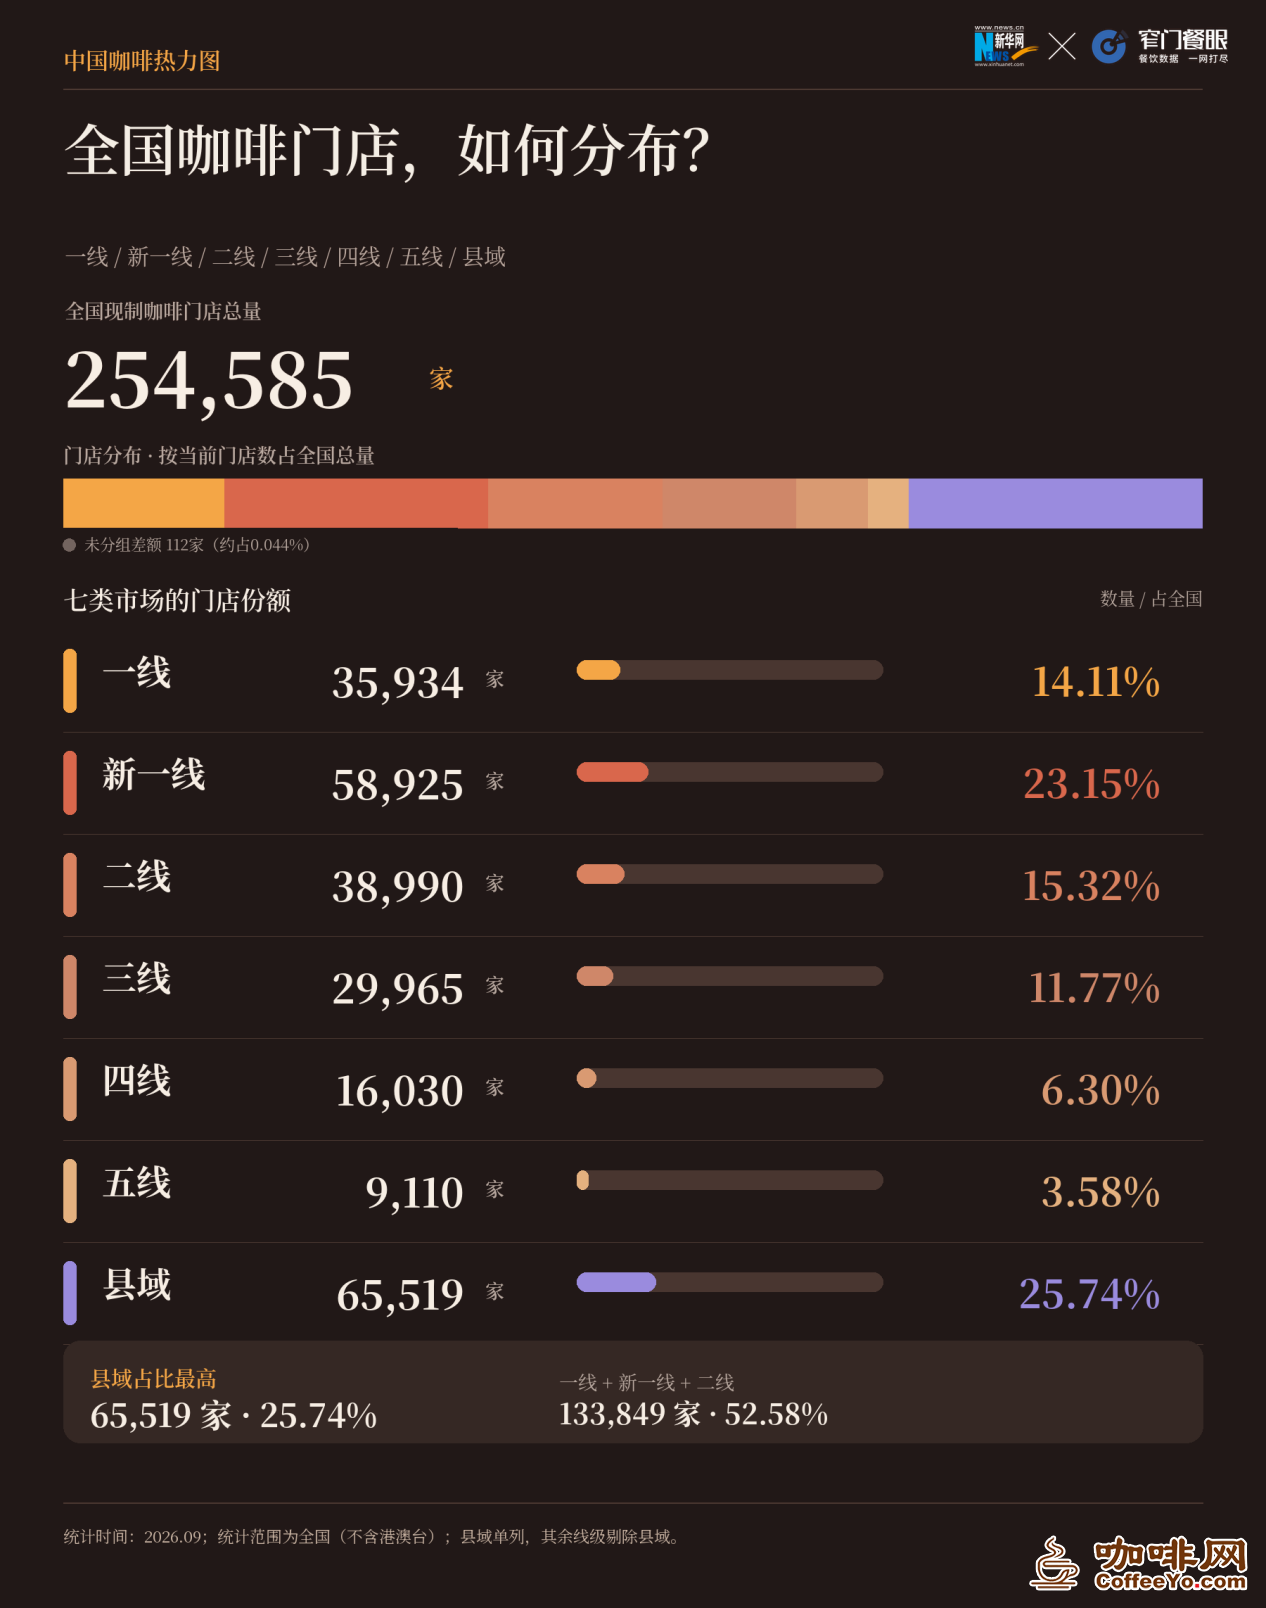Click the 23.15% percentage for 新一线
Image resolution: width=1266 pixels, height=1608 pixels.
coord(1091,784)
